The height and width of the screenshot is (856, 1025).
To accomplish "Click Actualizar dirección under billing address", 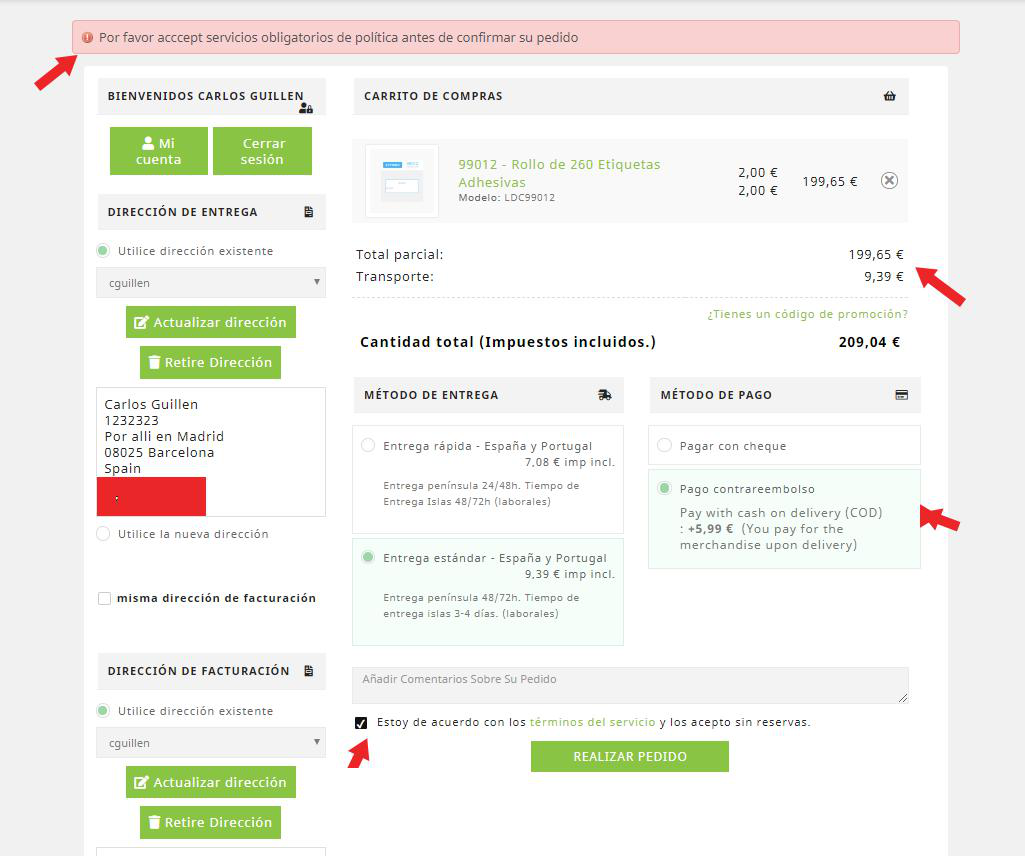I will pos(210,782).
